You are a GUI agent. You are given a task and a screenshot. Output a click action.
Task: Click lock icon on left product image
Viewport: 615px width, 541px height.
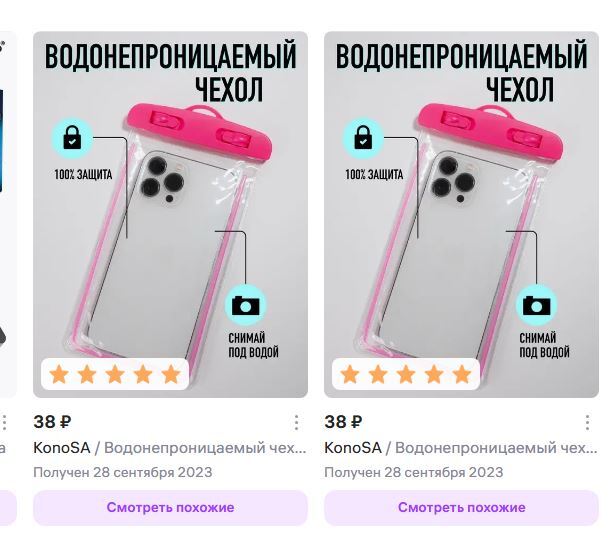pyautogui.click(x=72, y=138)
